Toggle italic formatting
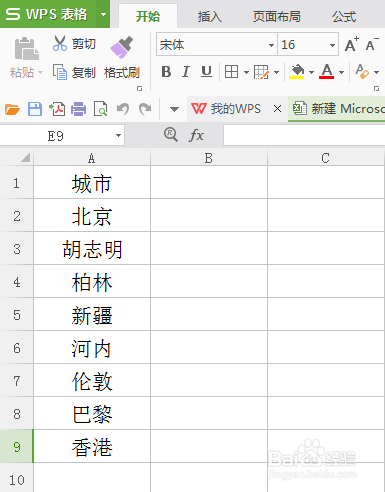The width and height of the screenshot is (385, 492). click(x=186, y=72)
